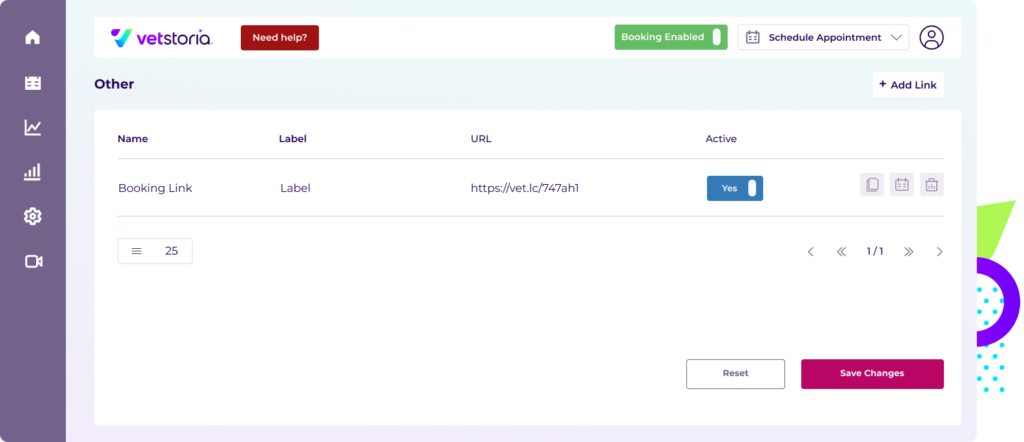Delete the Booking Link row
Screen dimensions: 1024x442
click(x=931, y=185)
